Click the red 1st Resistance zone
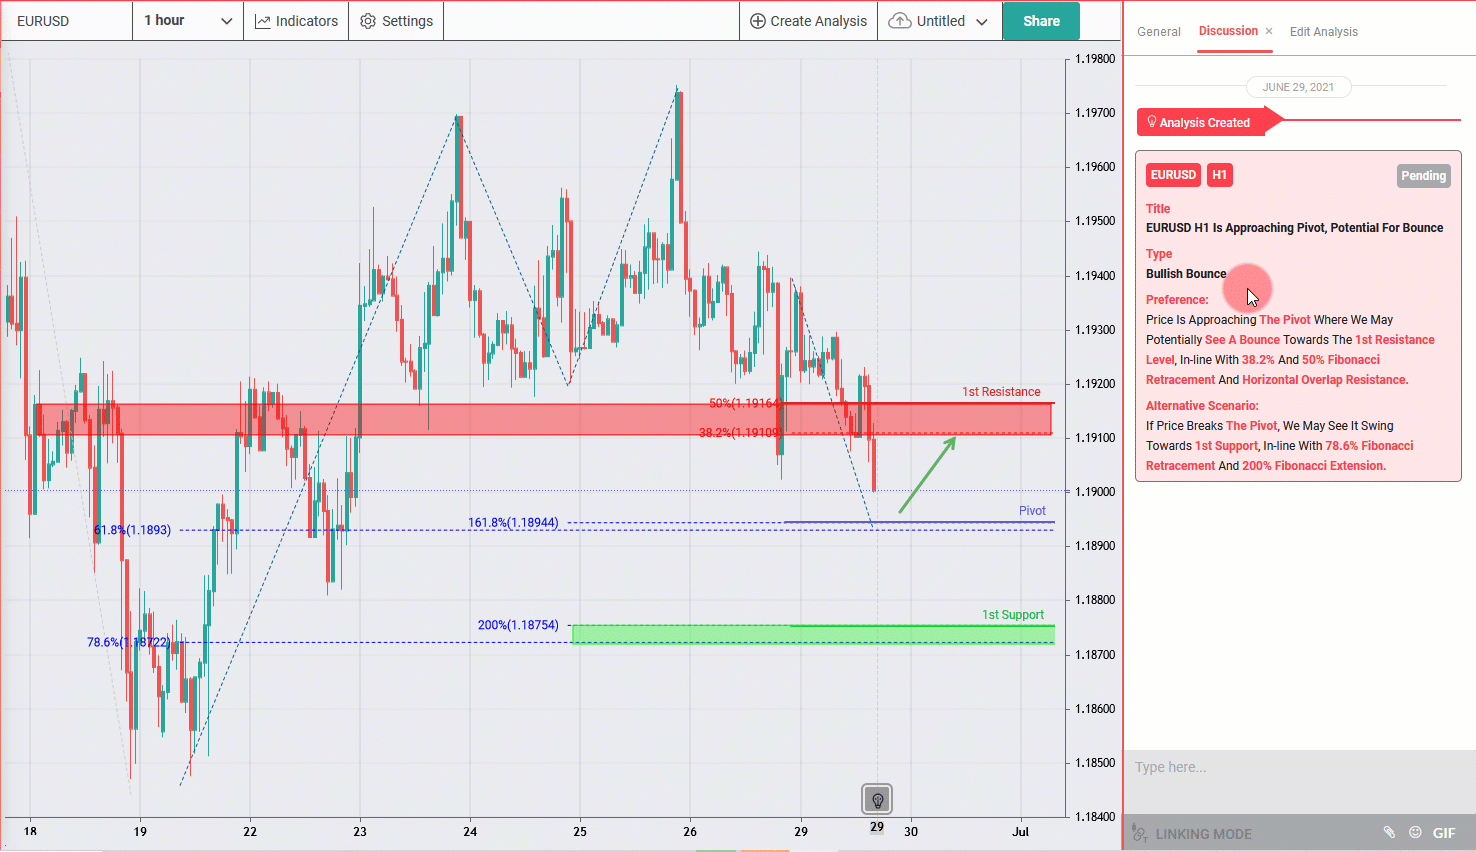Viewport: 1476px width, 852px height. [543, 419]
